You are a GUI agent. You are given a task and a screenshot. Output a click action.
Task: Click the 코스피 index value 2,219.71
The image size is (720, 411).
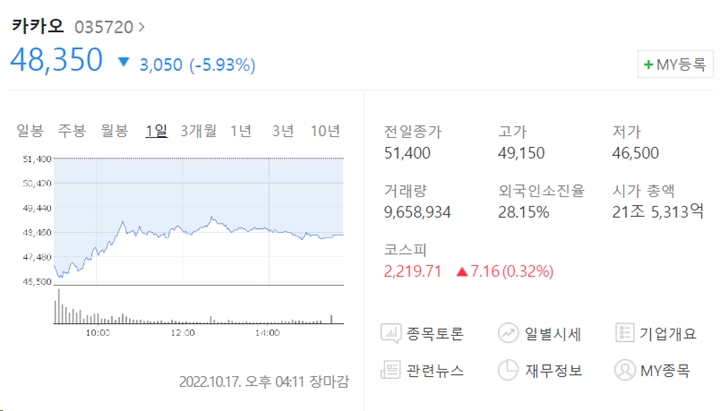412,271
